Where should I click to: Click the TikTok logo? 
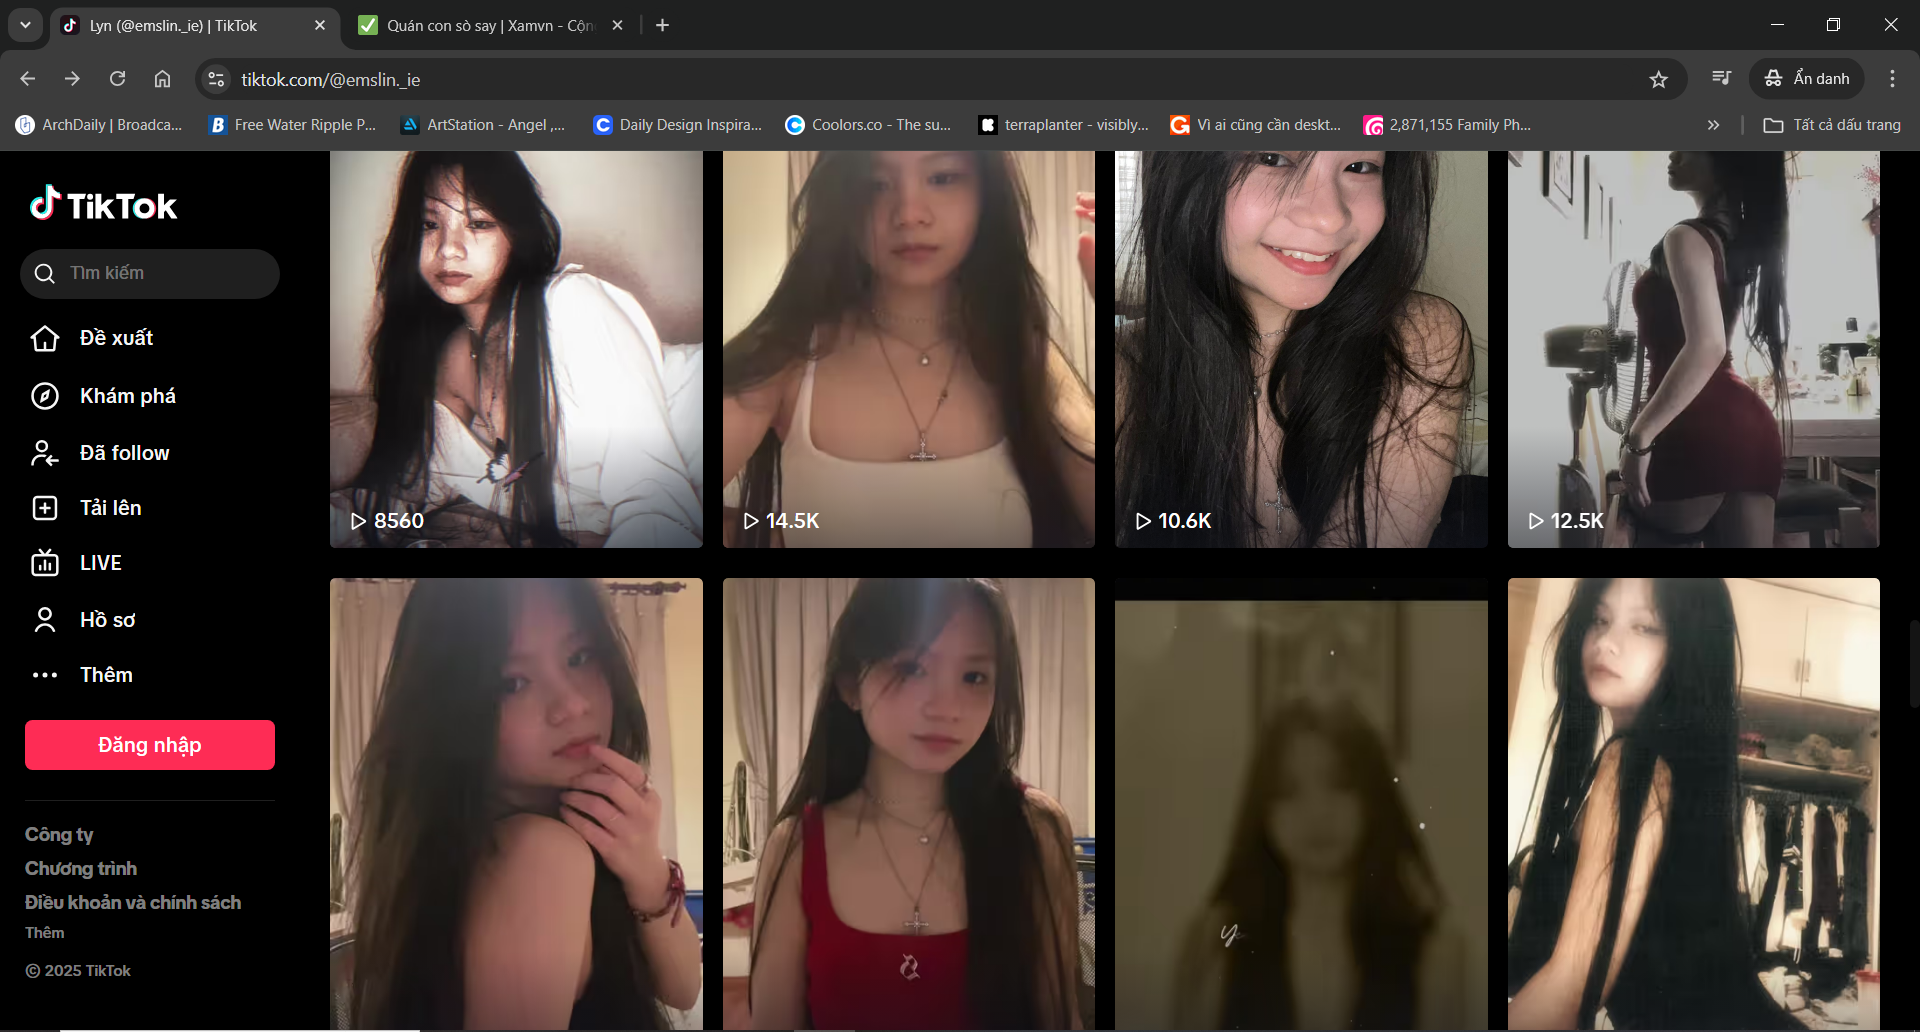coord(103,205)
